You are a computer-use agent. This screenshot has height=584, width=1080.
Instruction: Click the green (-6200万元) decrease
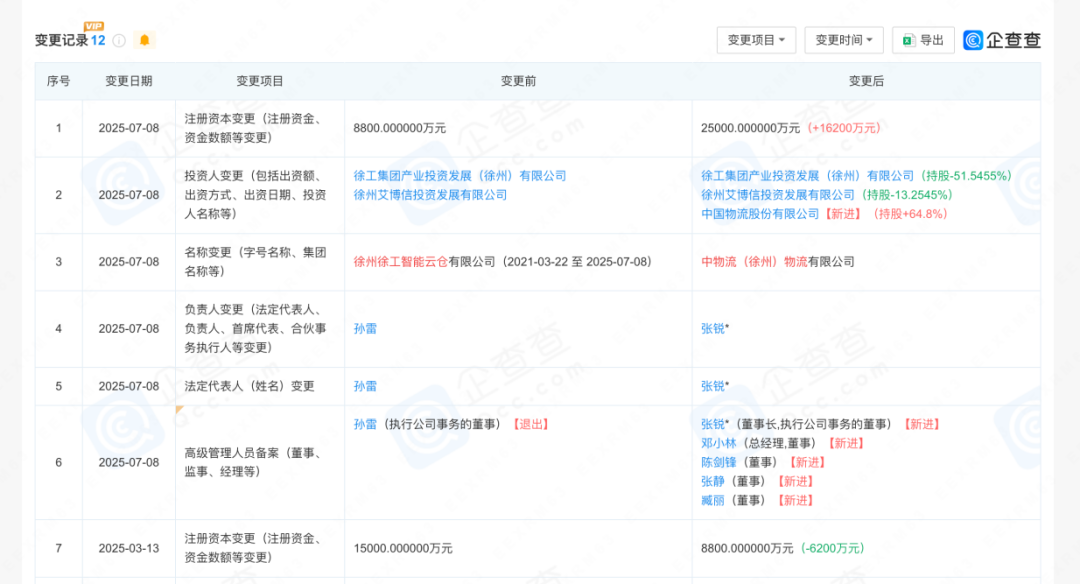click(x=832, y=548)
